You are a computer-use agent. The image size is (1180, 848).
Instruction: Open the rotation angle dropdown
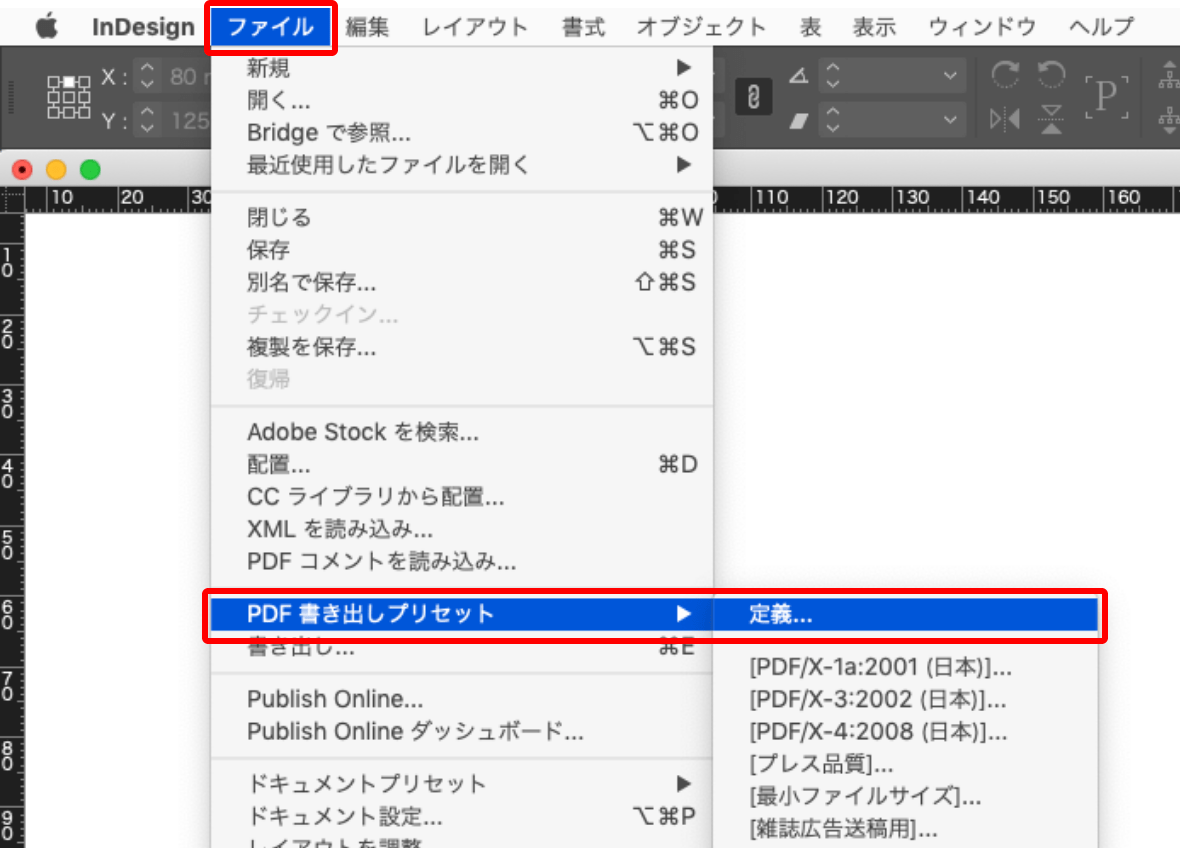point(950,75)
